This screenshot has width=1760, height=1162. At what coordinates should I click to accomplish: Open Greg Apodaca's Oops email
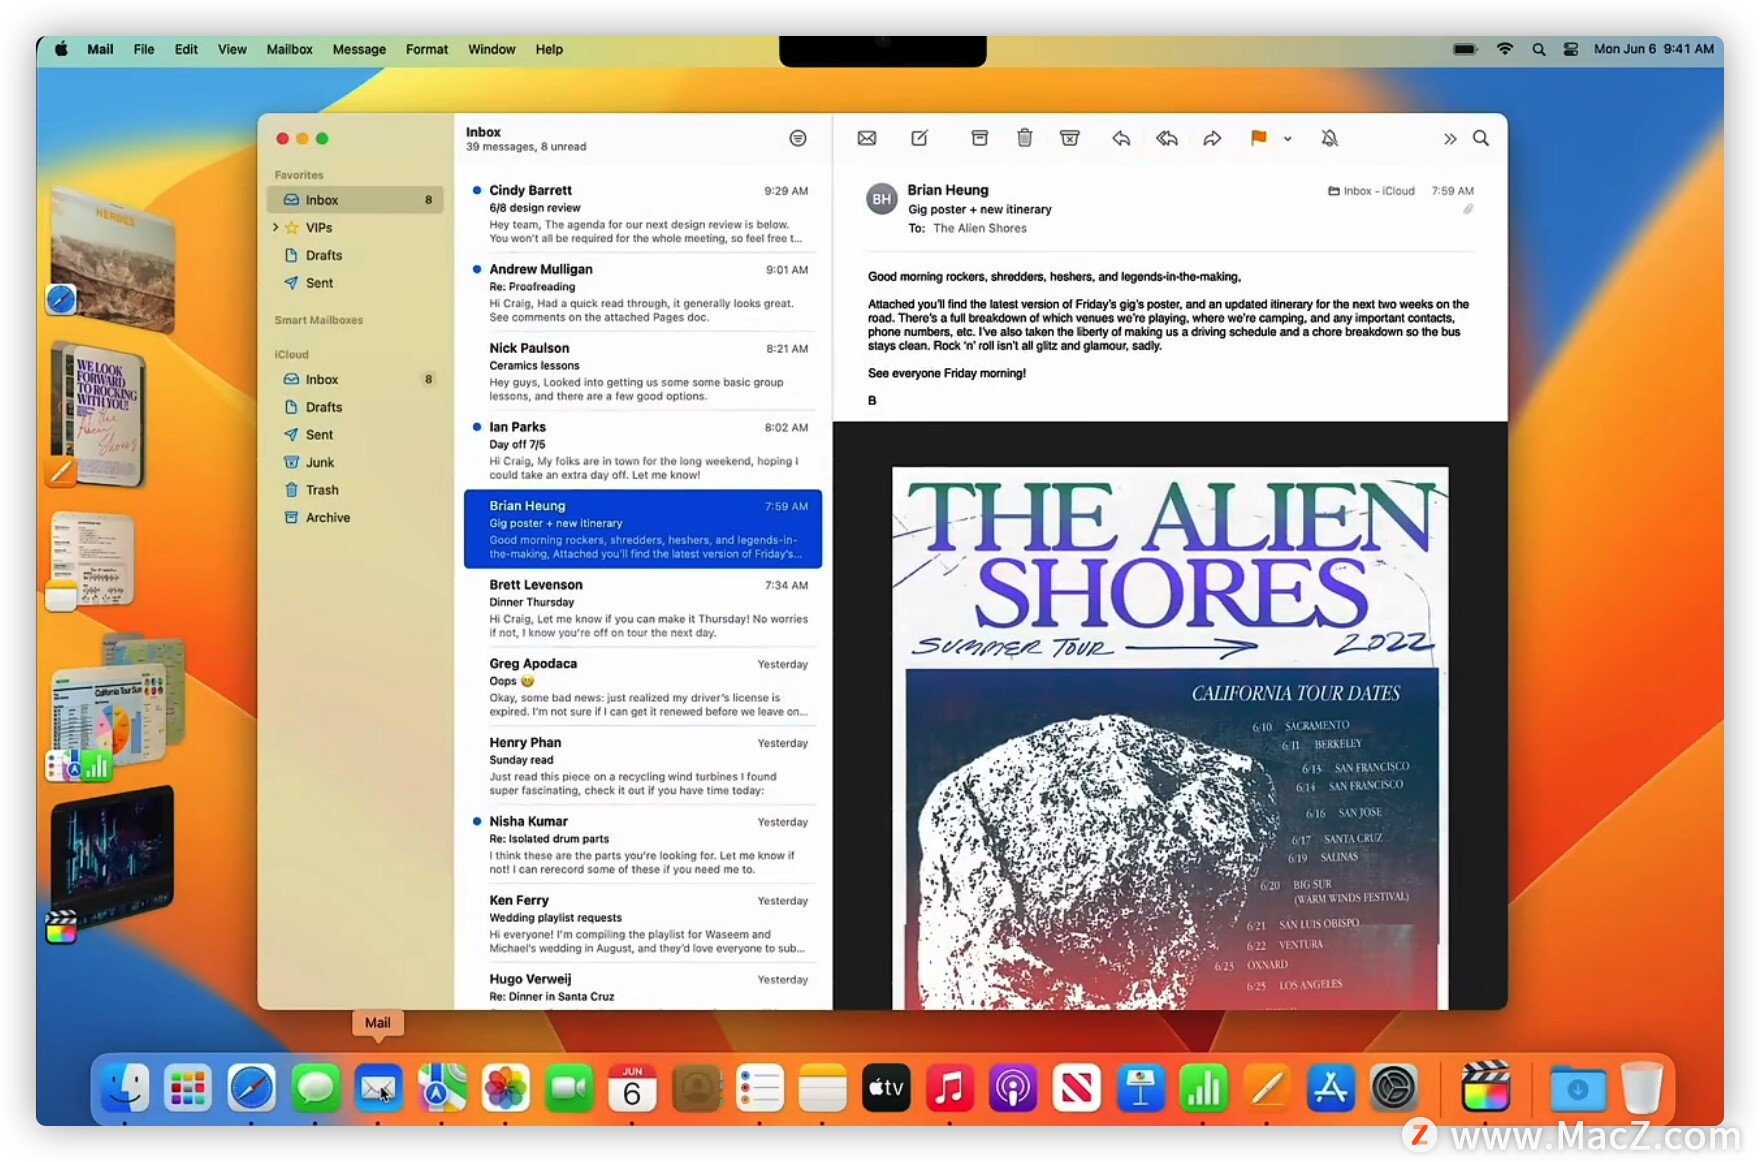[x=643, y=688]
